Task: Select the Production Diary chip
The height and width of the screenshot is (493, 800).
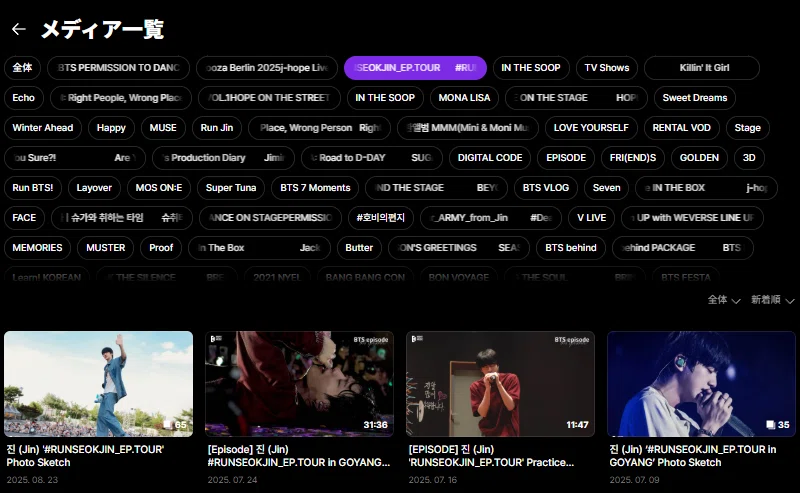Action: pyautogui.click(x=223, y=158)
